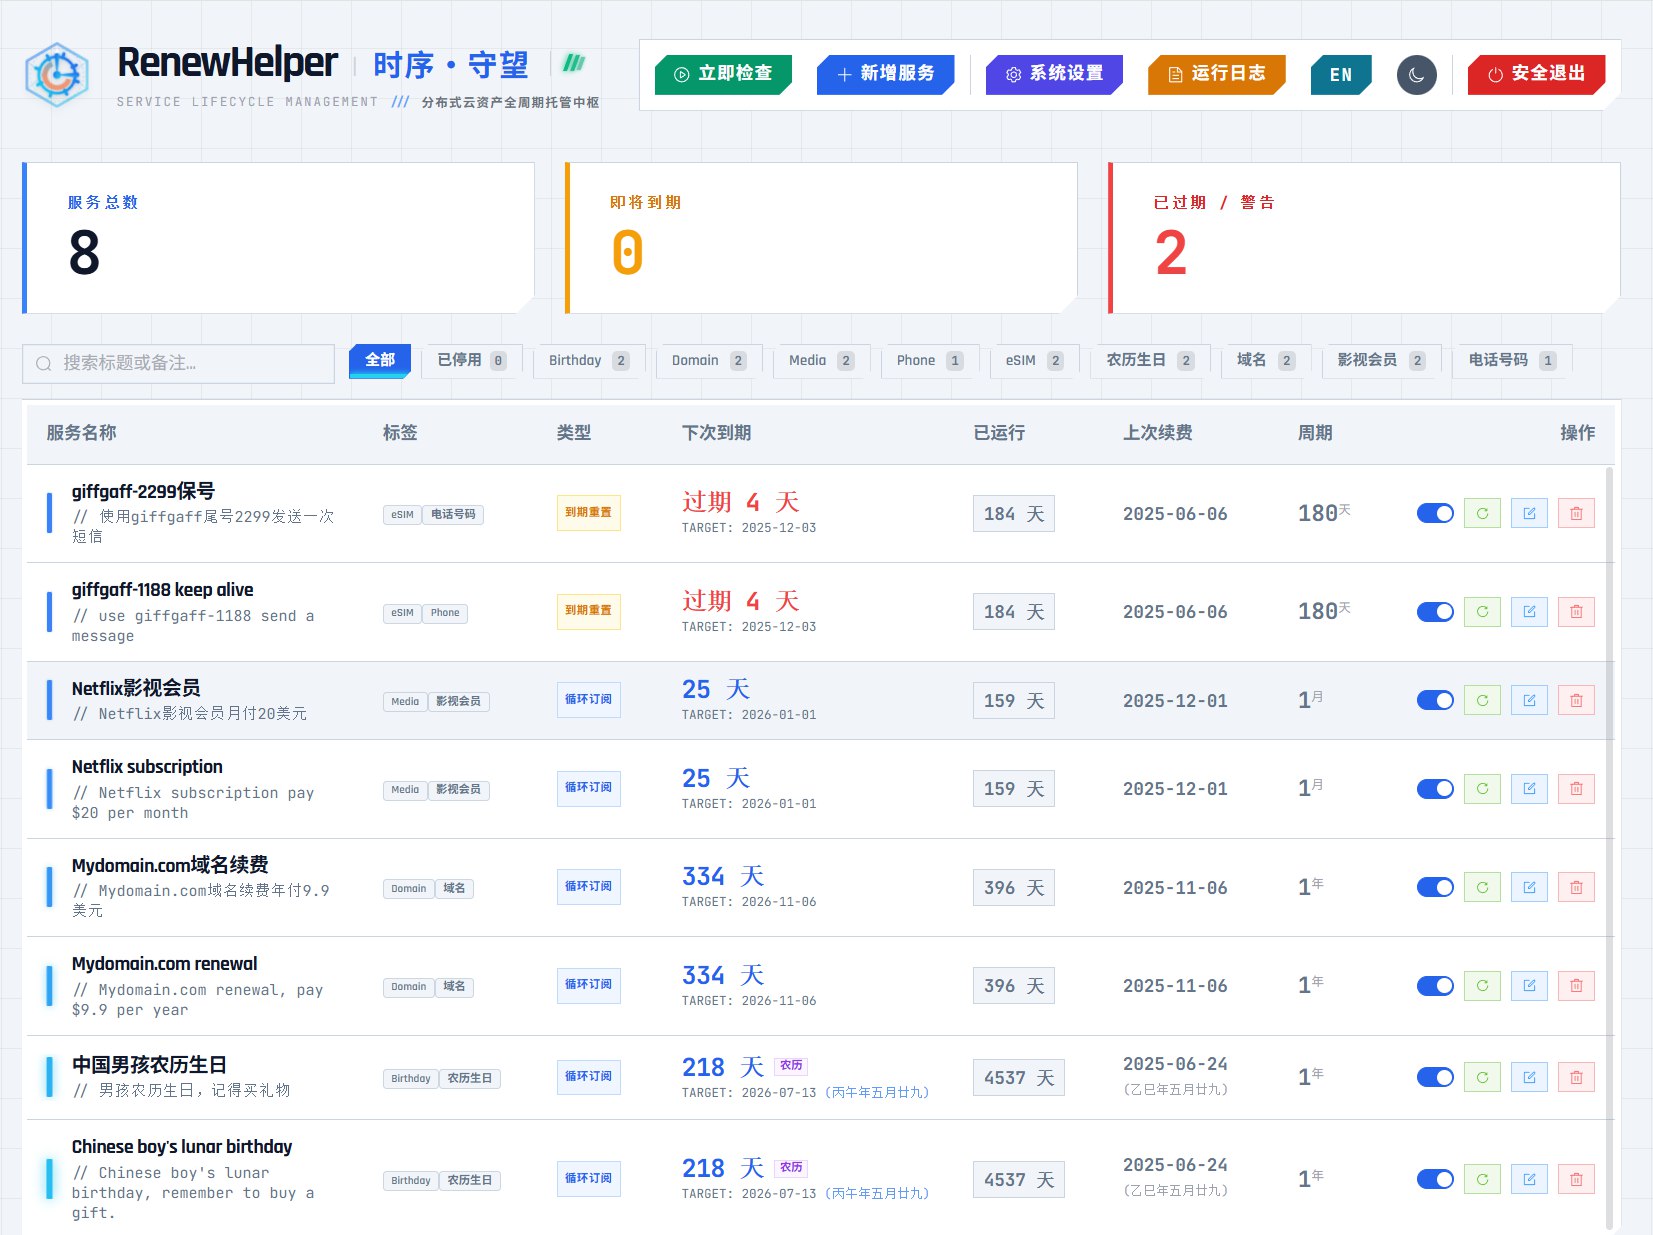1653x1235 pixels.
Task: Click the 搜索标题或备注 search field
Action: 178,363
